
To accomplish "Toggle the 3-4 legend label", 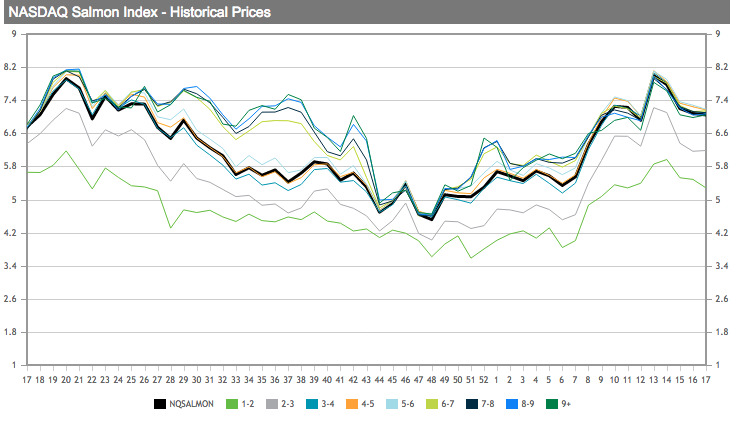I will [328, 404].
